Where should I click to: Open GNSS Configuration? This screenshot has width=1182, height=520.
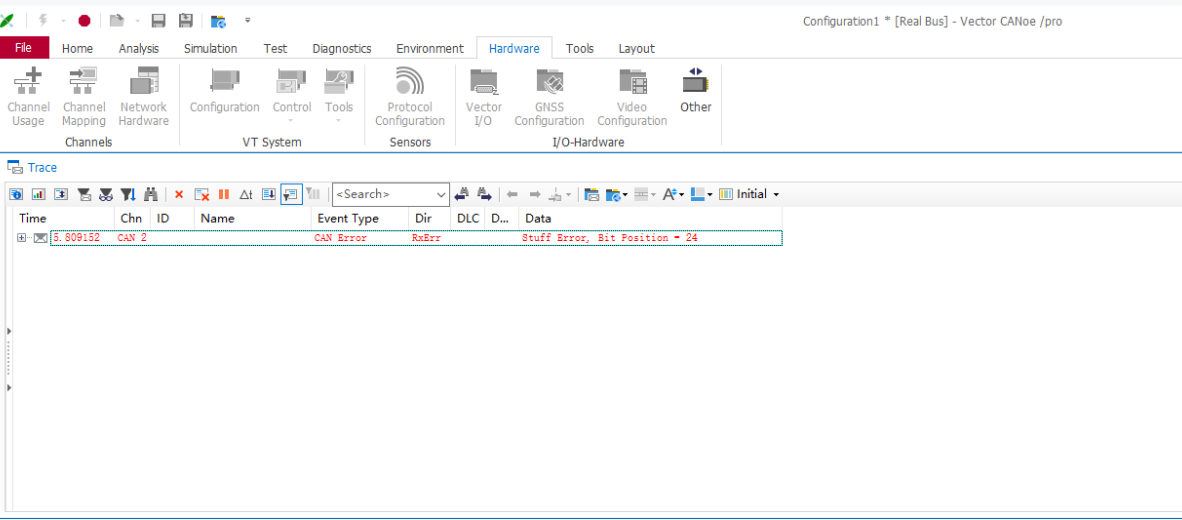click(x=550, y=97)
